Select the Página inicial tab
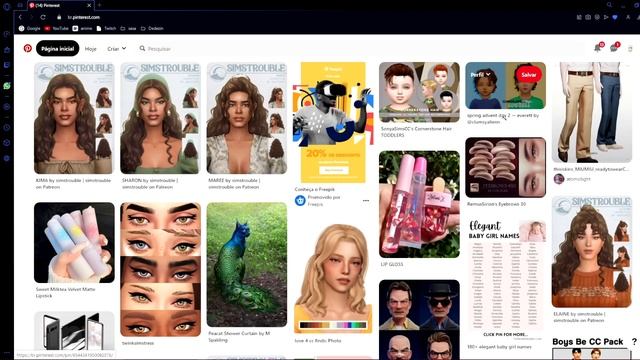640x360 pixels. pyautogui.click(x=58, y=49)
